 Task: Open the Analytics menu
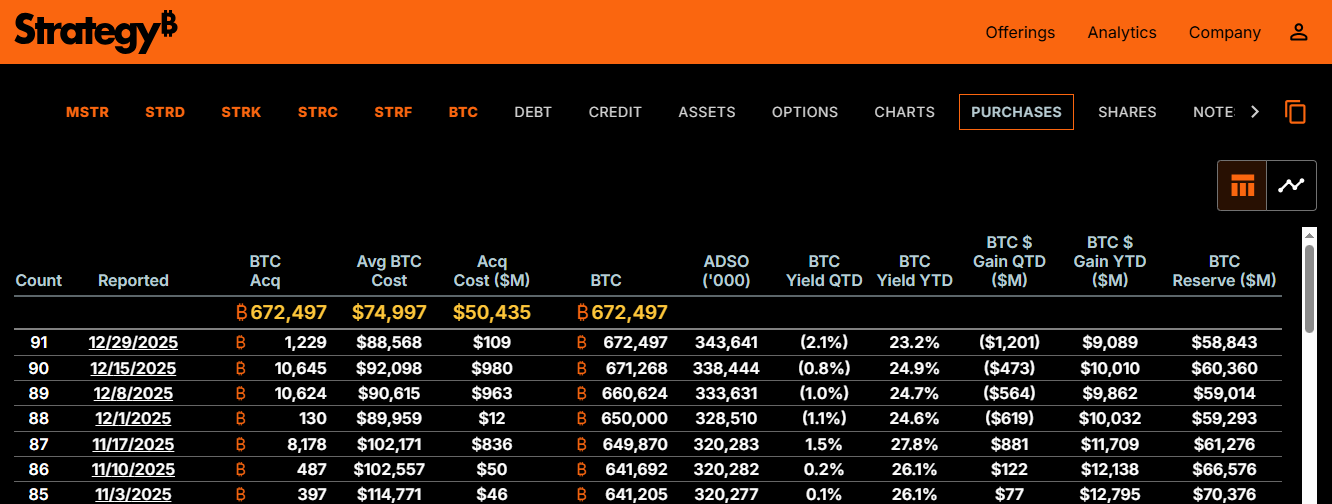[1122, 32]
